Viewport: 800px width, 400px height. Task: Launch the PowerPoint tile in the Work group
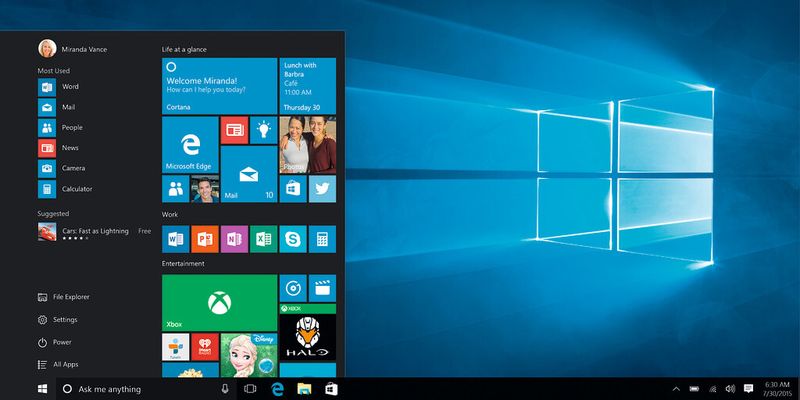click(205, 239)
